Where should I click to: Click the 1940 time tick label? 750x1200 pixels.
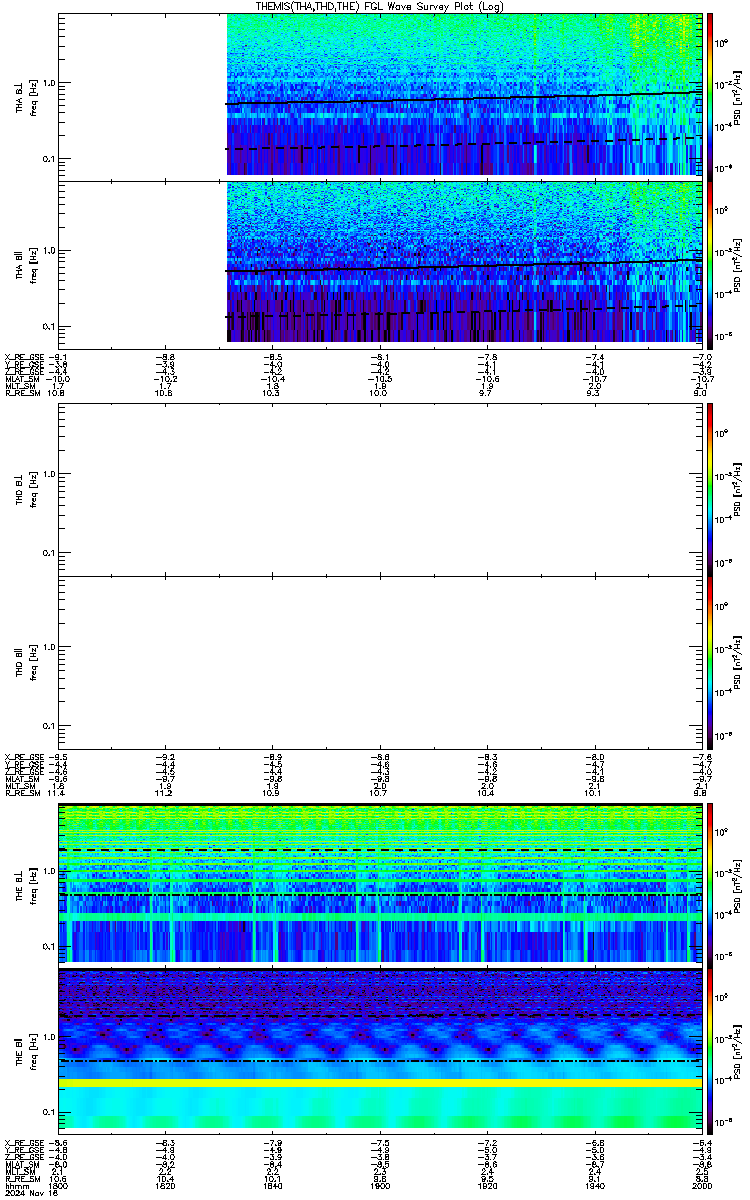tap(595, 1185)
